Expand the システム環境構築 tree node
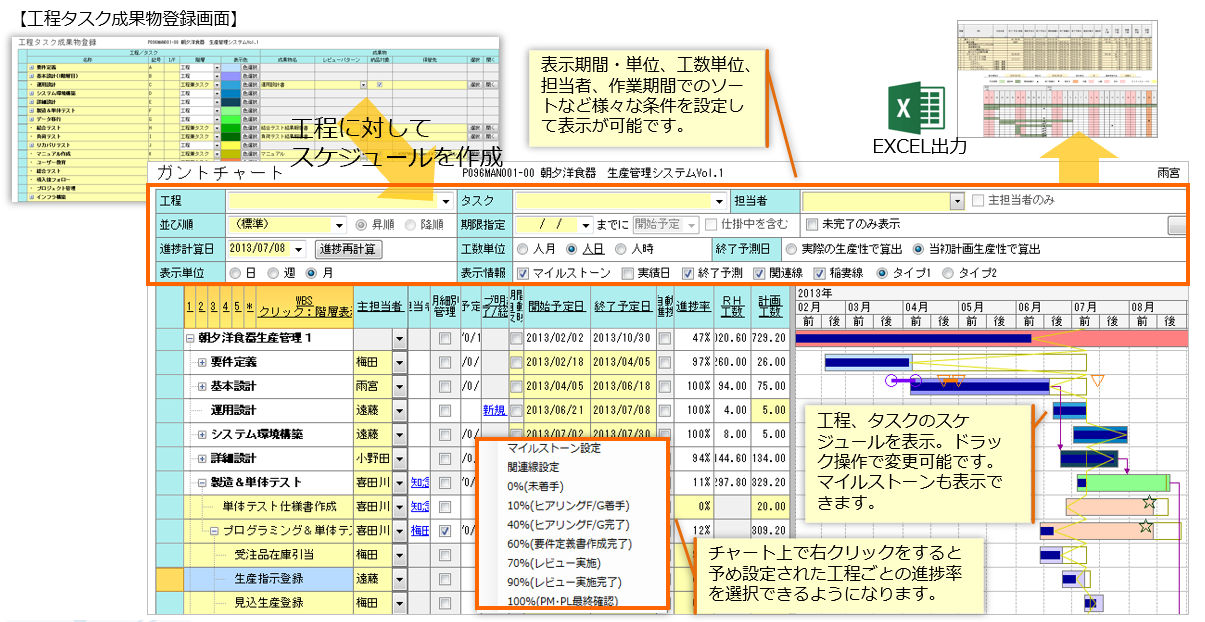 click(x=201, y=434)
